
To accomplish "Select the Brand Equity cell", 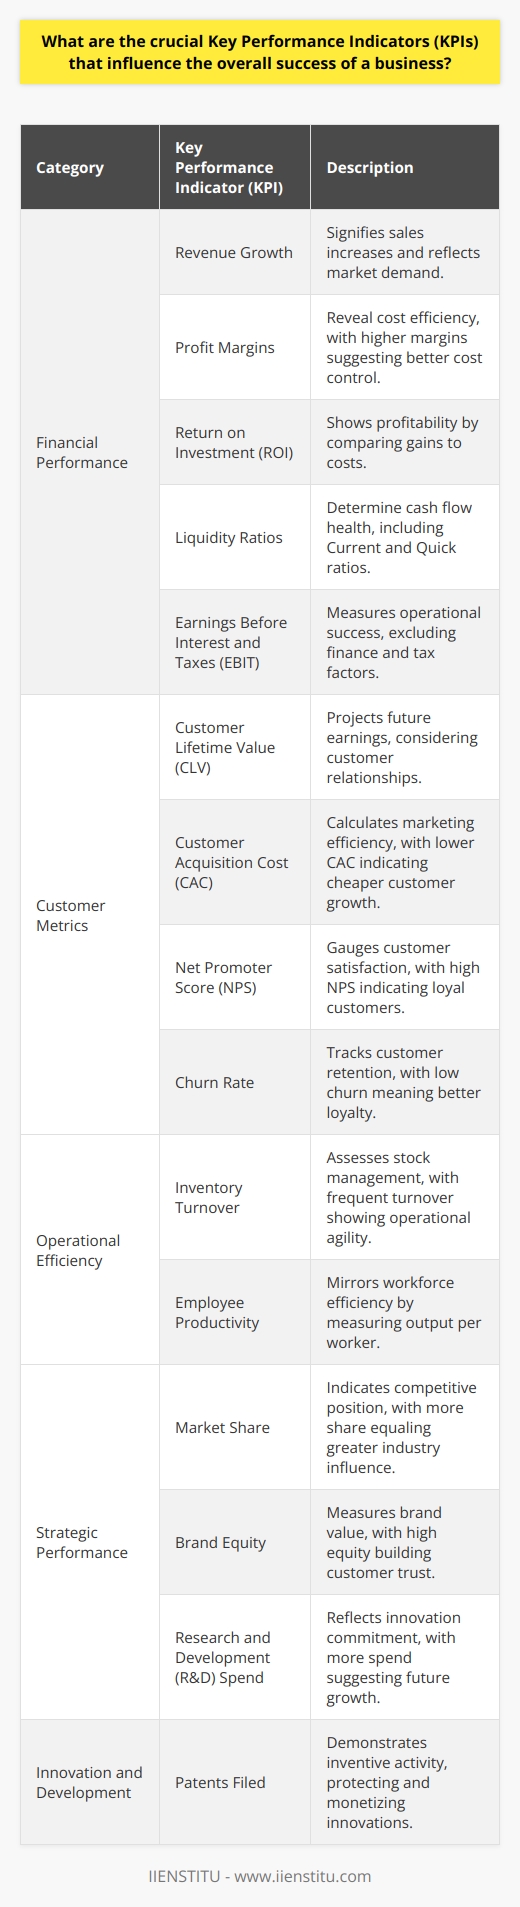I will coord(235,1542).
